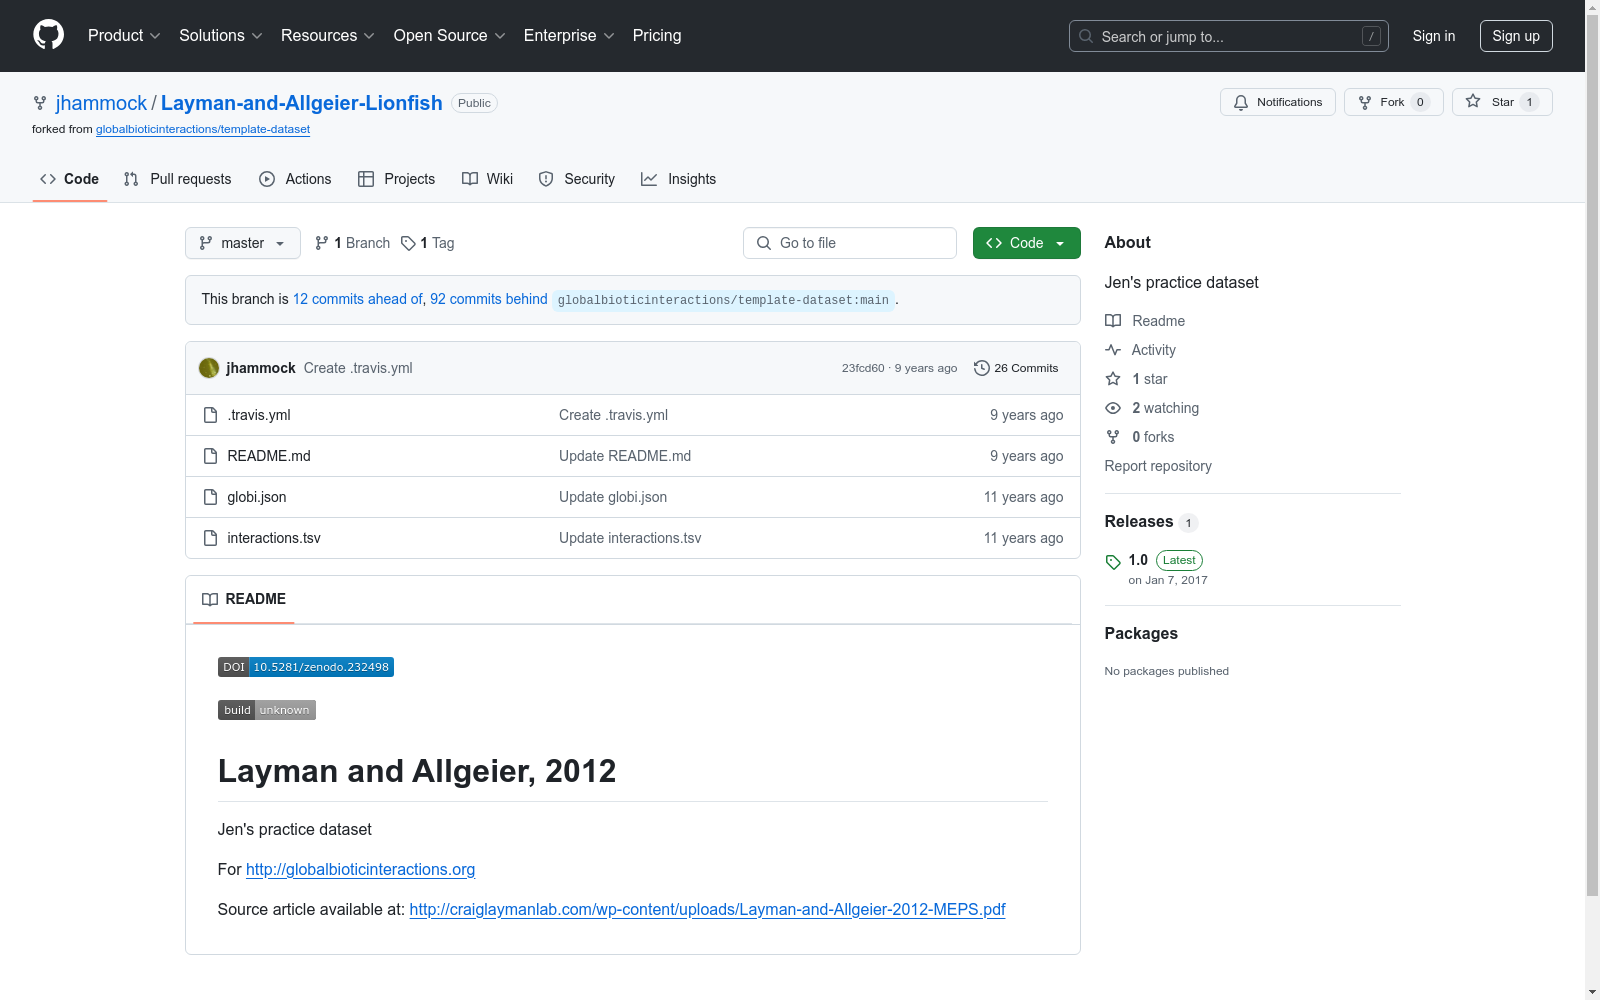Image resolution: width=1600 pixels, height=1000 pixels.
Task: Open the Security tab
Action: point(577,179)
